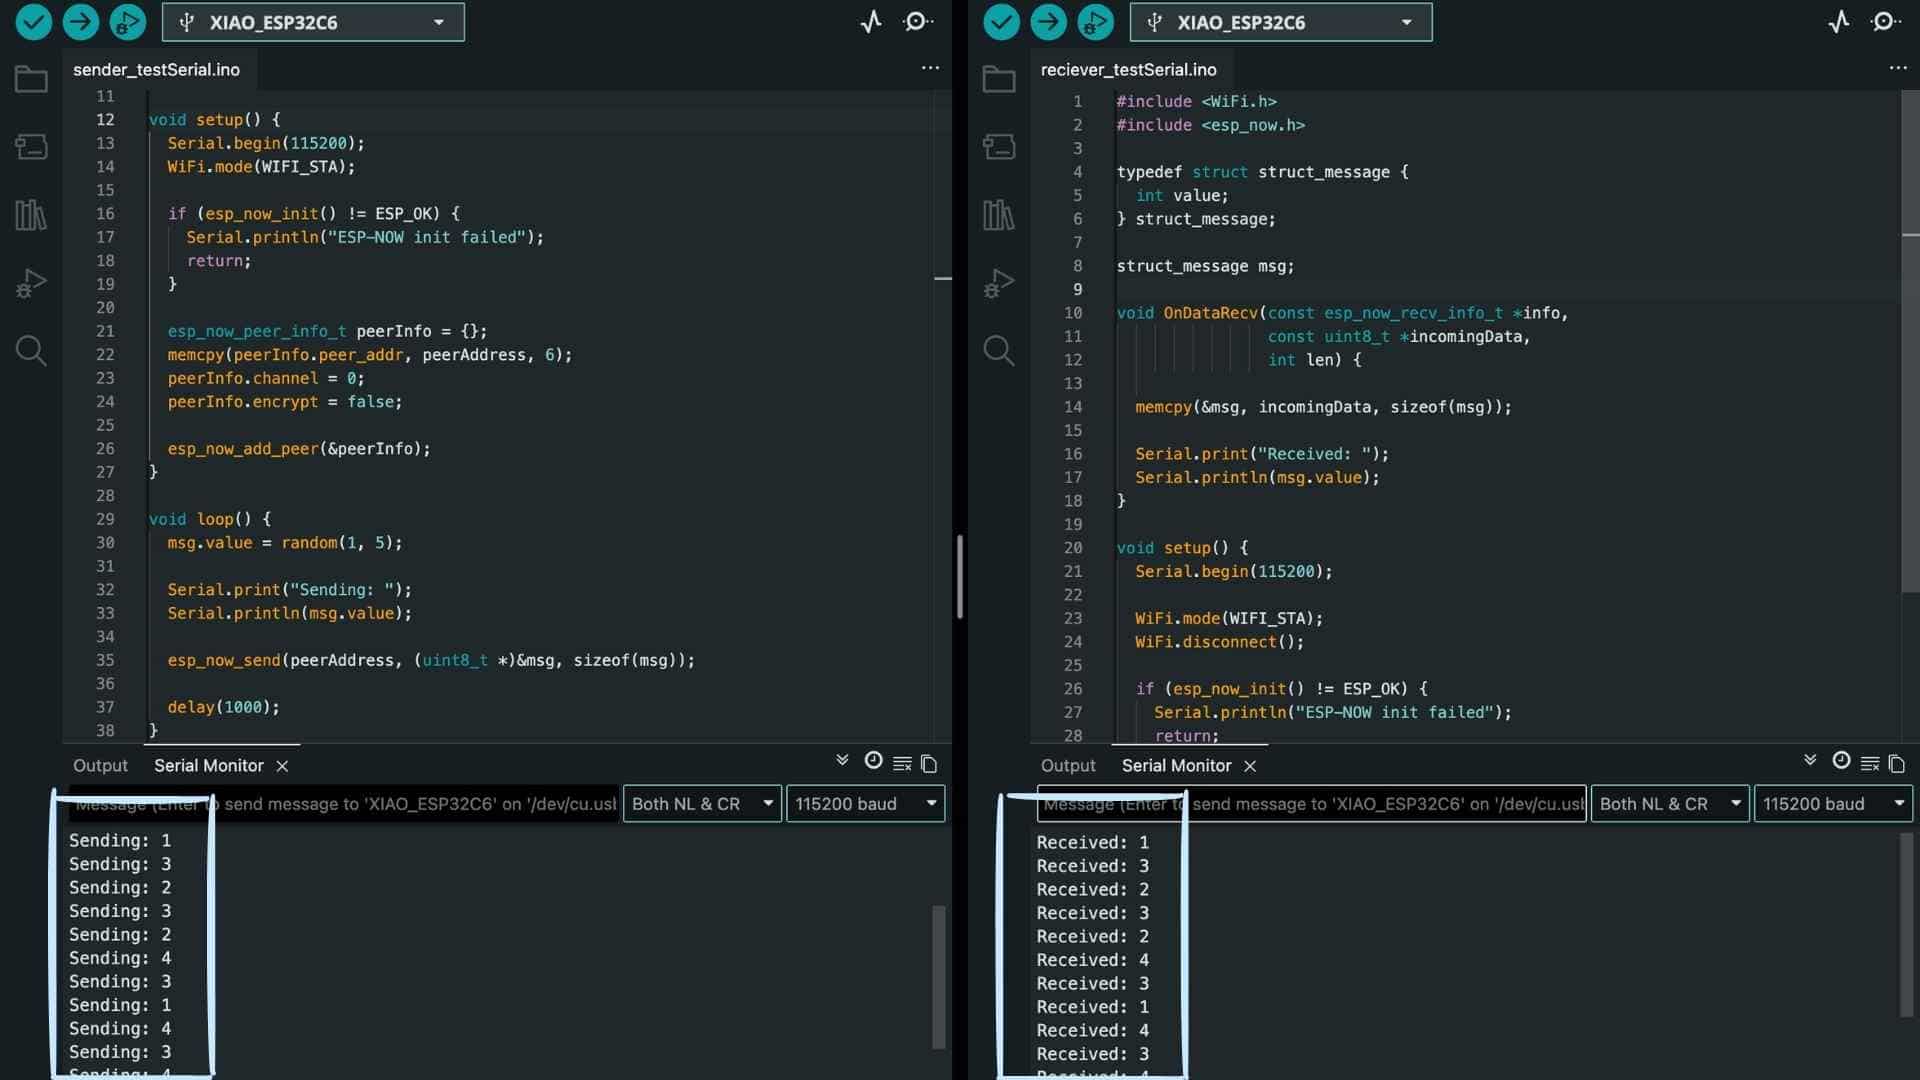Open Serial Monitor icon in right toolbar
1920x1080 pixels.
(x=1886, y=22)
